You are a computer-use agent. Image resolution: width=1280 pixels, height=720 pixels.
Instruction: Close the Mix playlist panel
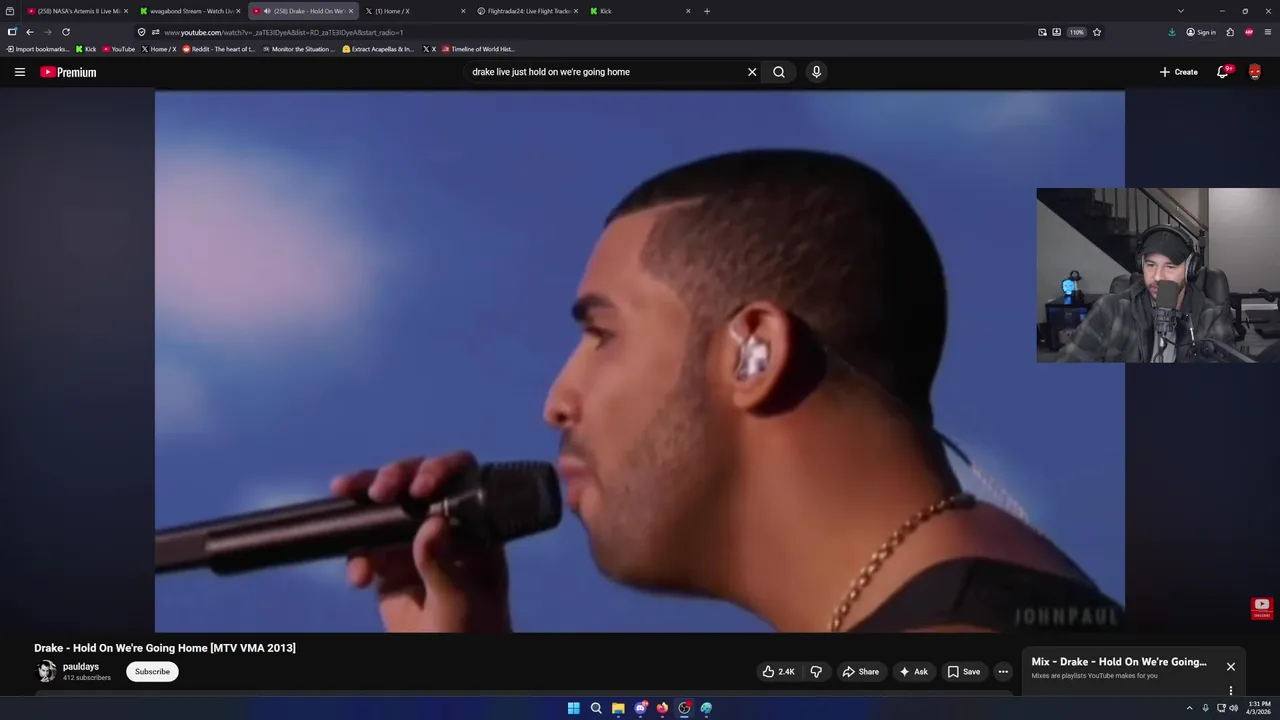(1231, 667)
